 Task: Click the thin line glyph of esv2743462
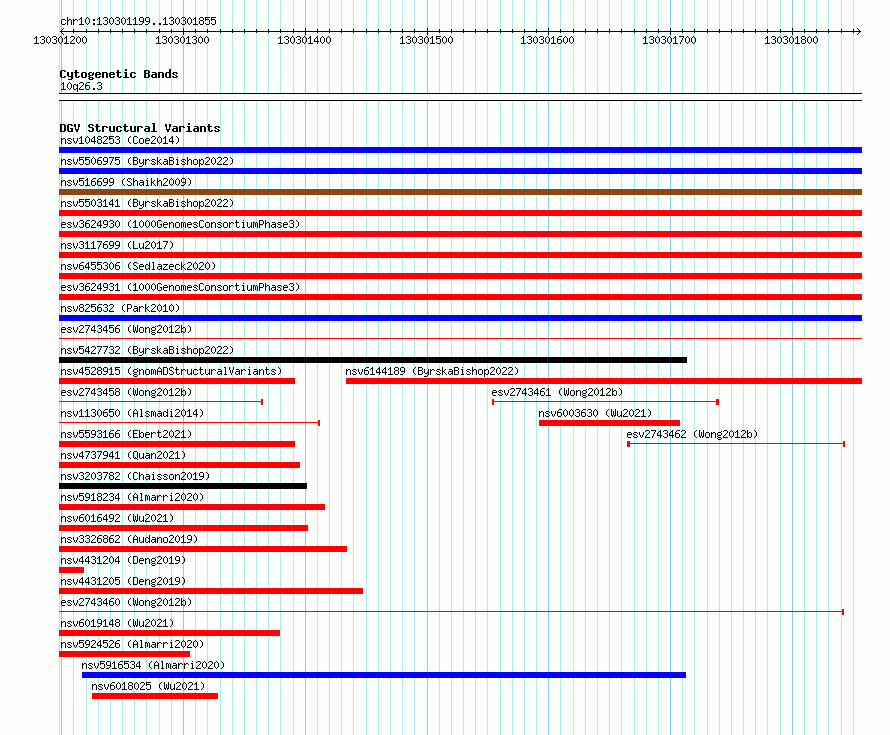[736, 444]
